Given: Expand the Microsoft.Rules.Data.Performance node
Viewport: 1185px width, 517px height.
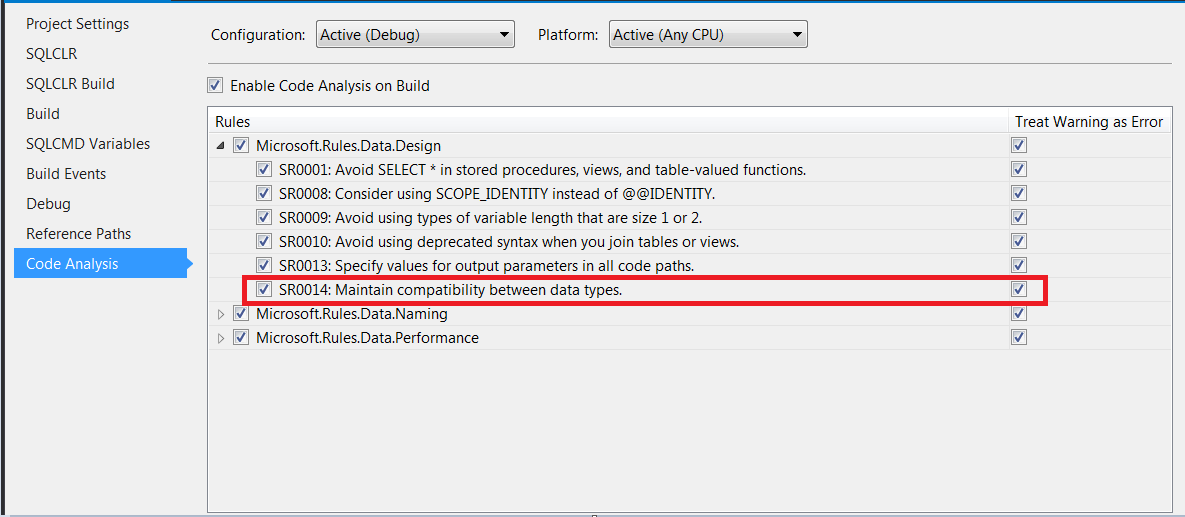Looking at the screenshot, I should pyautogui.click(x=221, y=338).
